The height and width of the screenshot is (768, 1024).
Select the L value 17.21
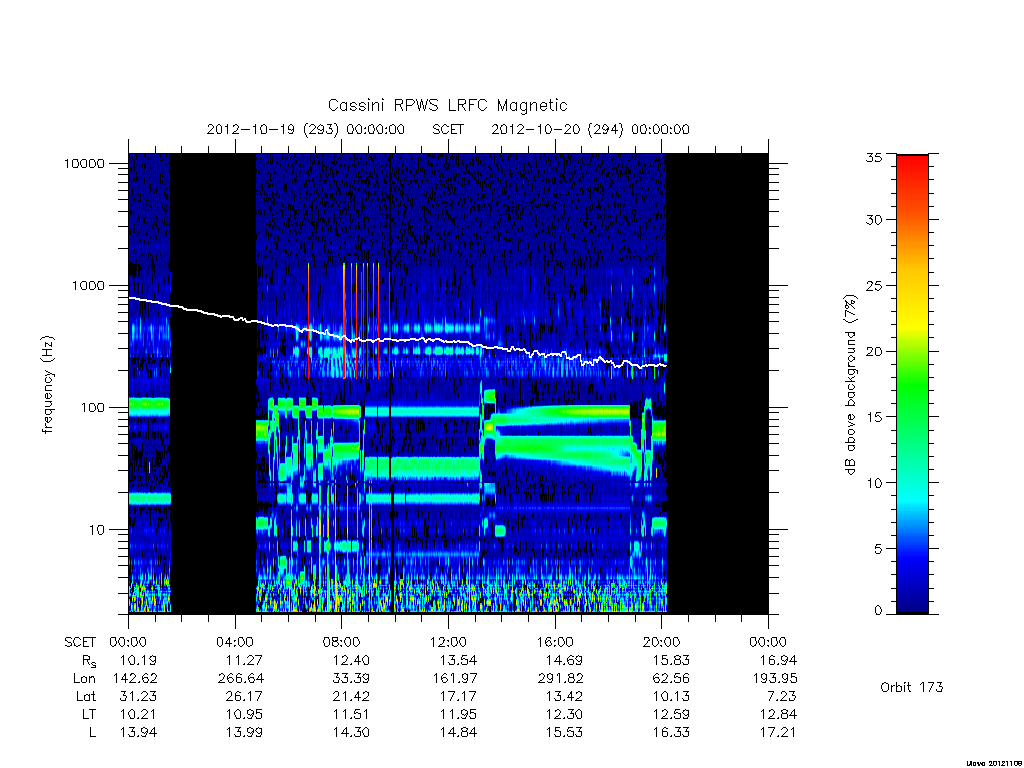[778, 733]
